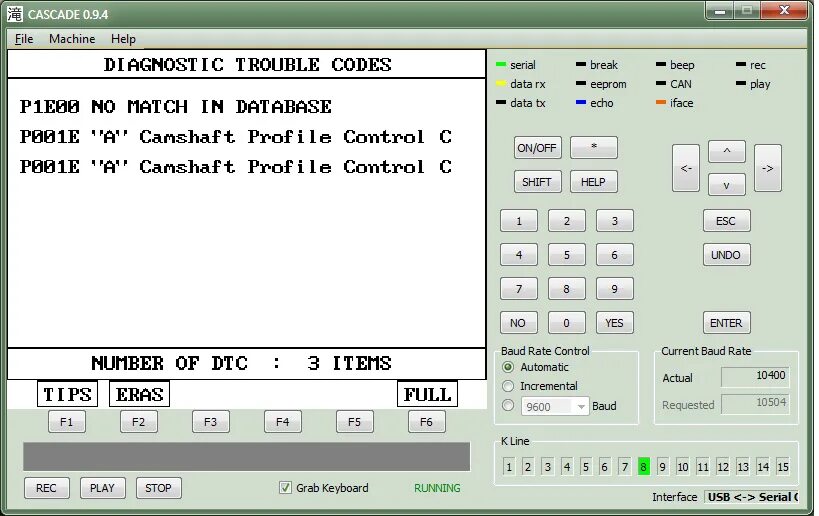
Task: Click the right arrow navigation button
Action: 768,168
